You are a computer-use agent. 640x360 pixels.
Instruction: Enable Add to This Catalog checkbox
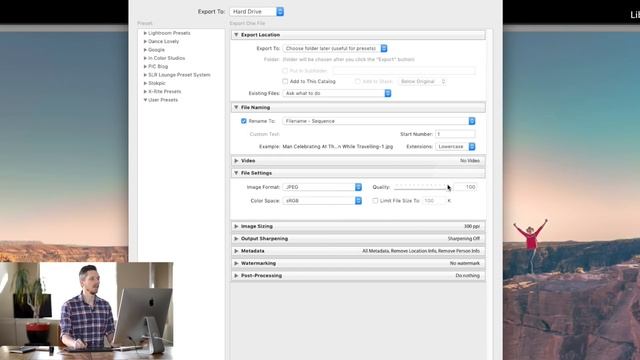(285, 82)
